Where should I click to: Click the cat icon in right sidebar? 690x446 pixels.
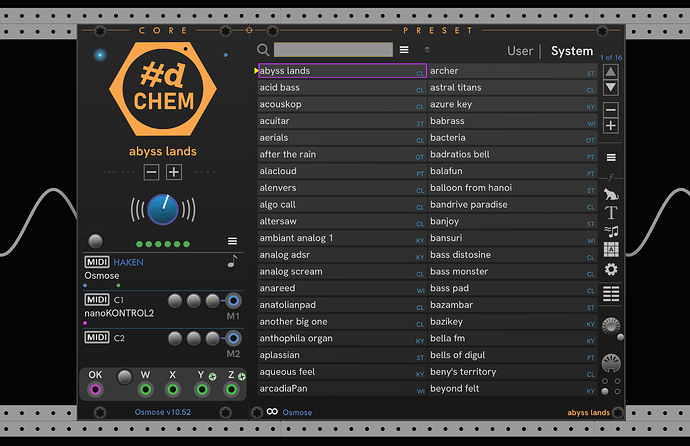point(611,195)
